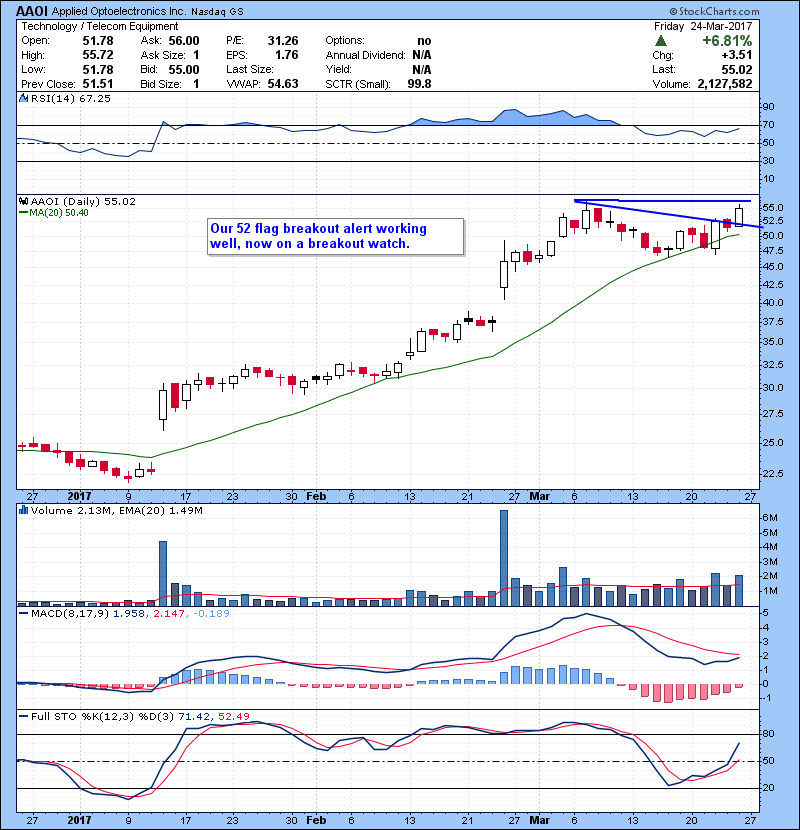Click the RSI(14) 67.25 indicator label
Image resolution: width=800 pixels, height=830 pixels.
[x=70, y=98]
